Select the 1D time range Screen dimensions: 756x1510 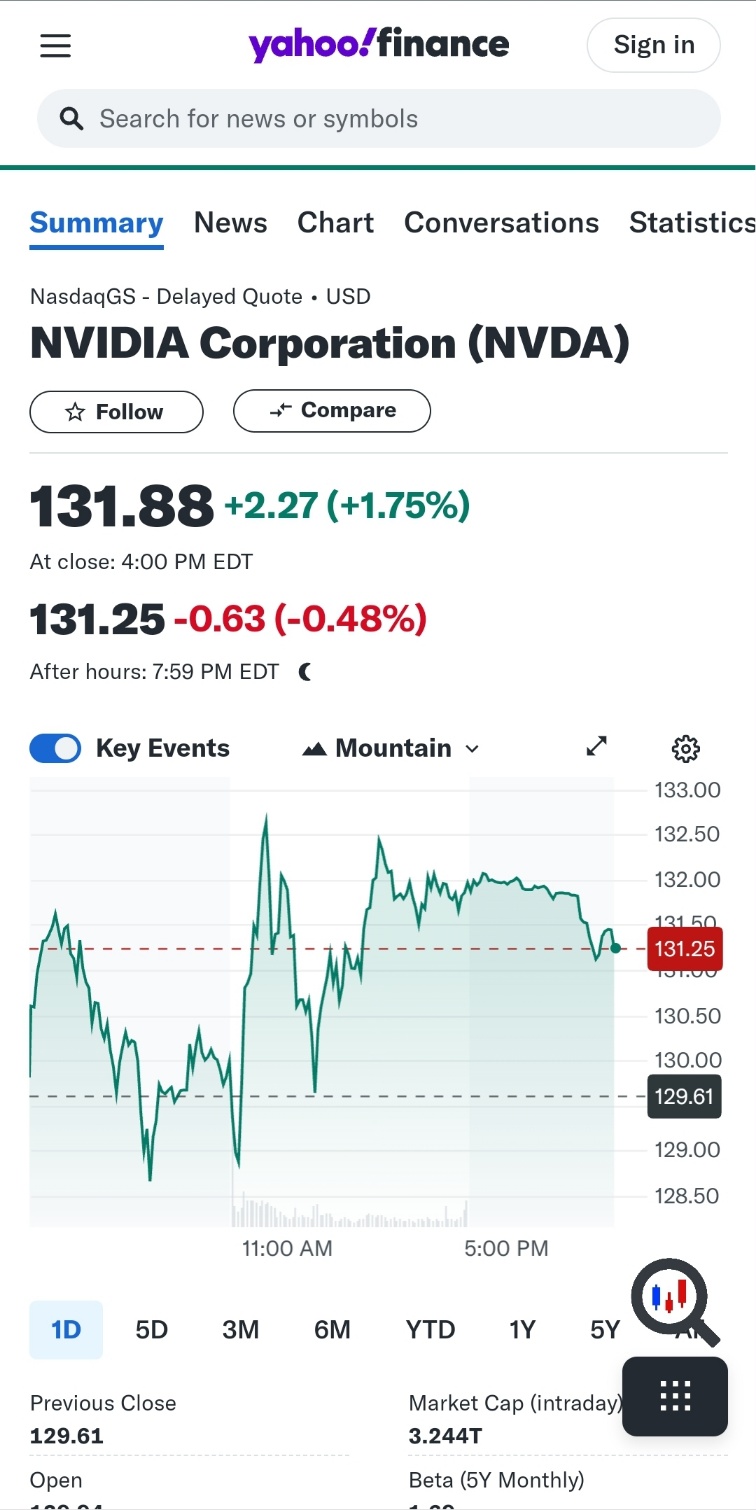click(66, 1330)
